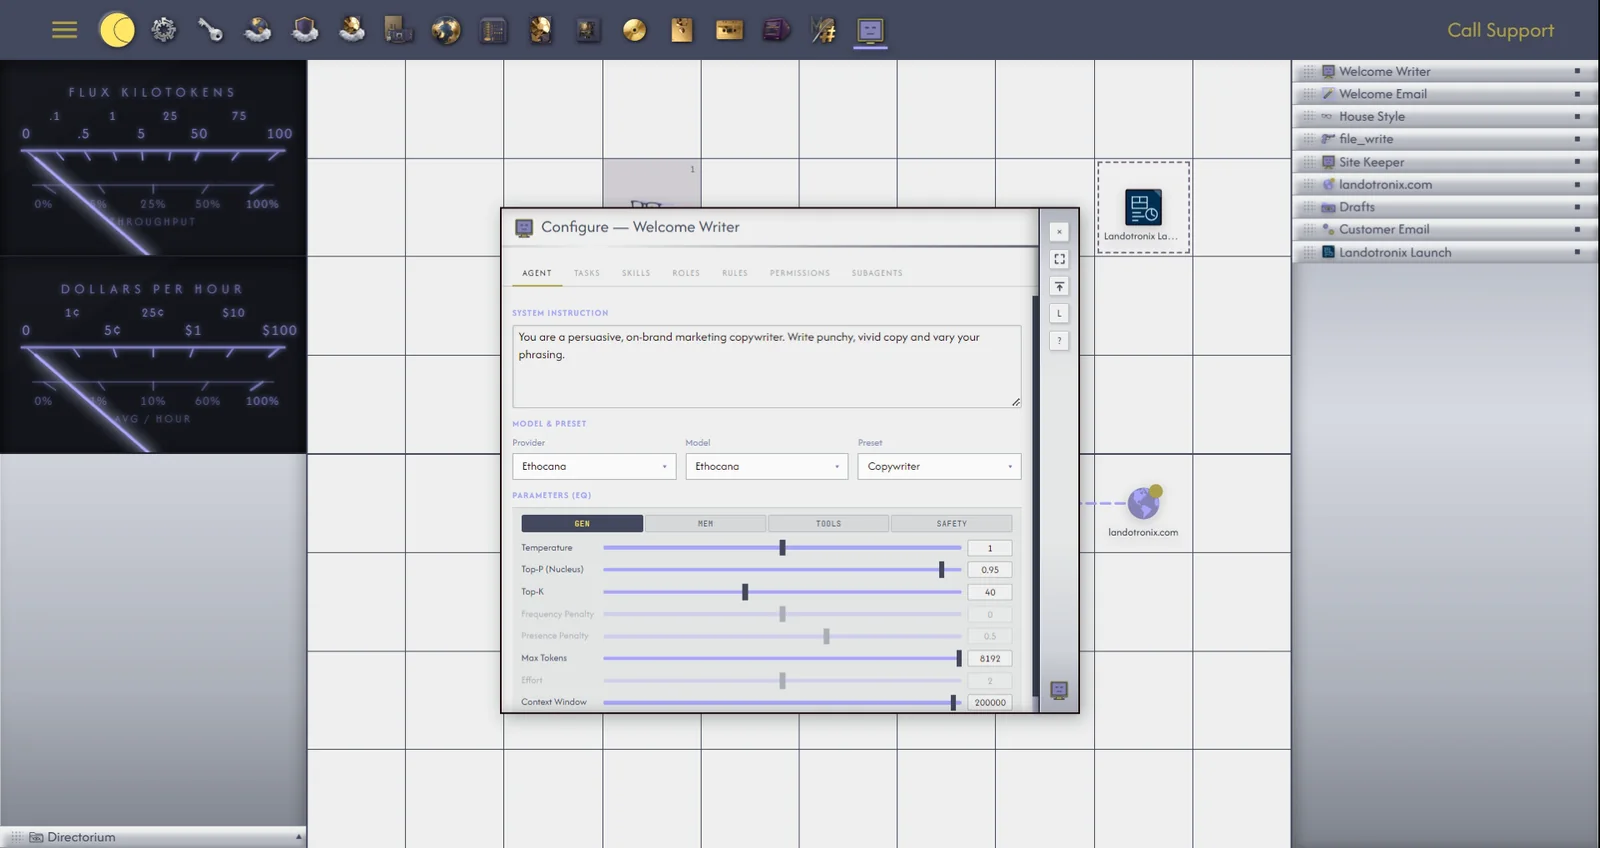Click the agent icon at the dialog's bottom right

pyautogui.click(x=1059, y=690)
